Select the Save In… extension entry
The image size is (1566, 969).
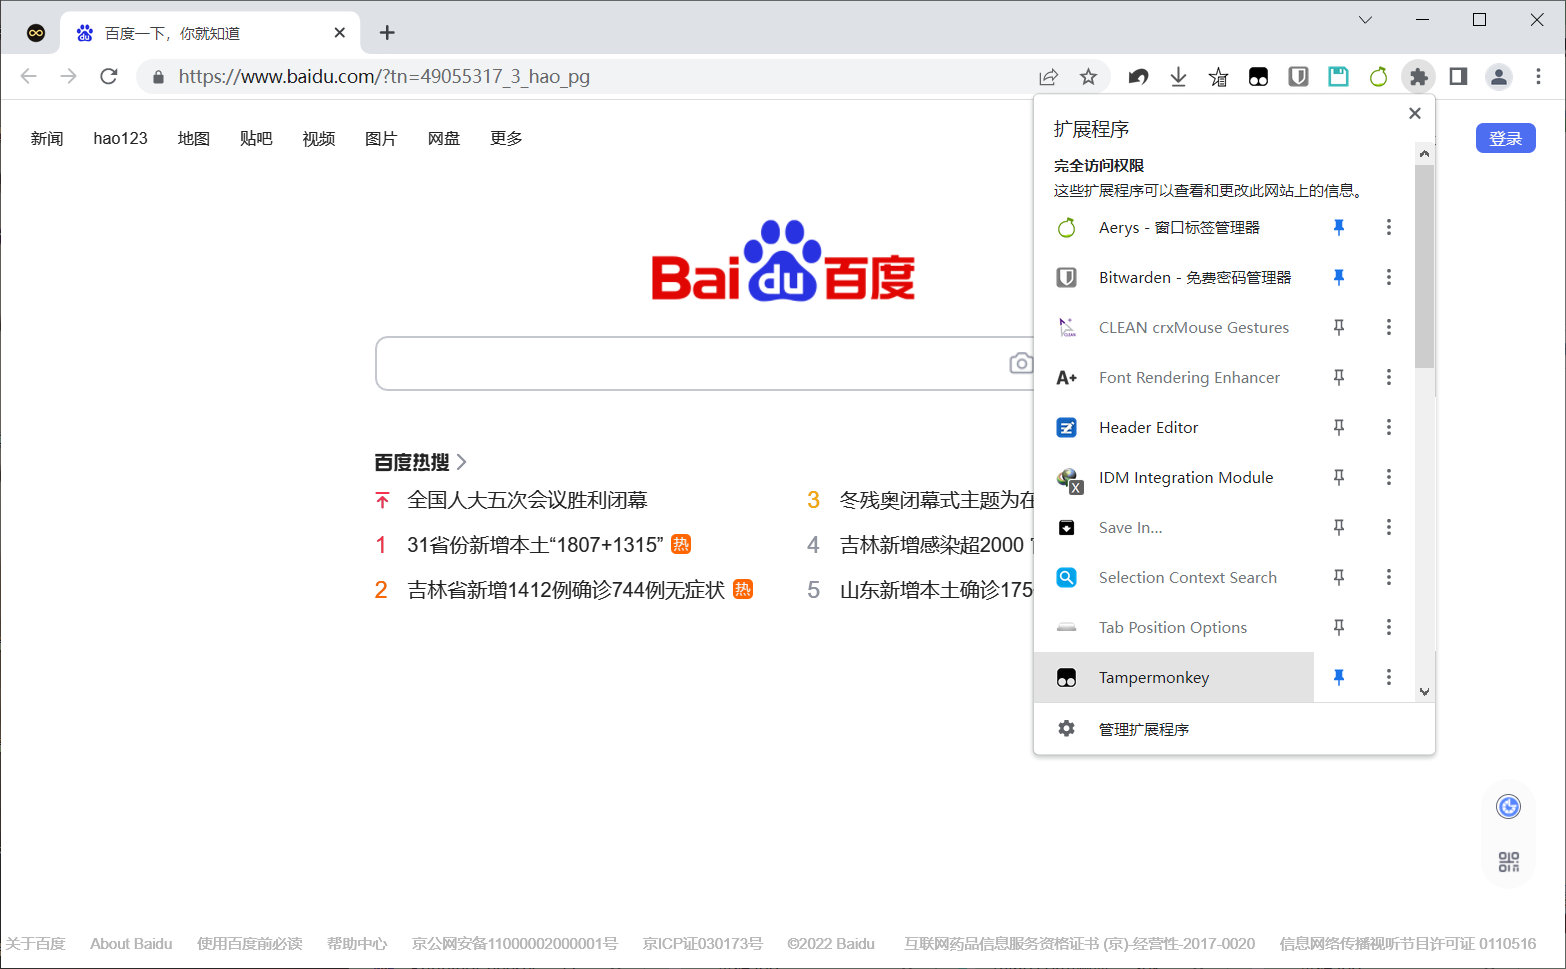tap(1174, 528)
